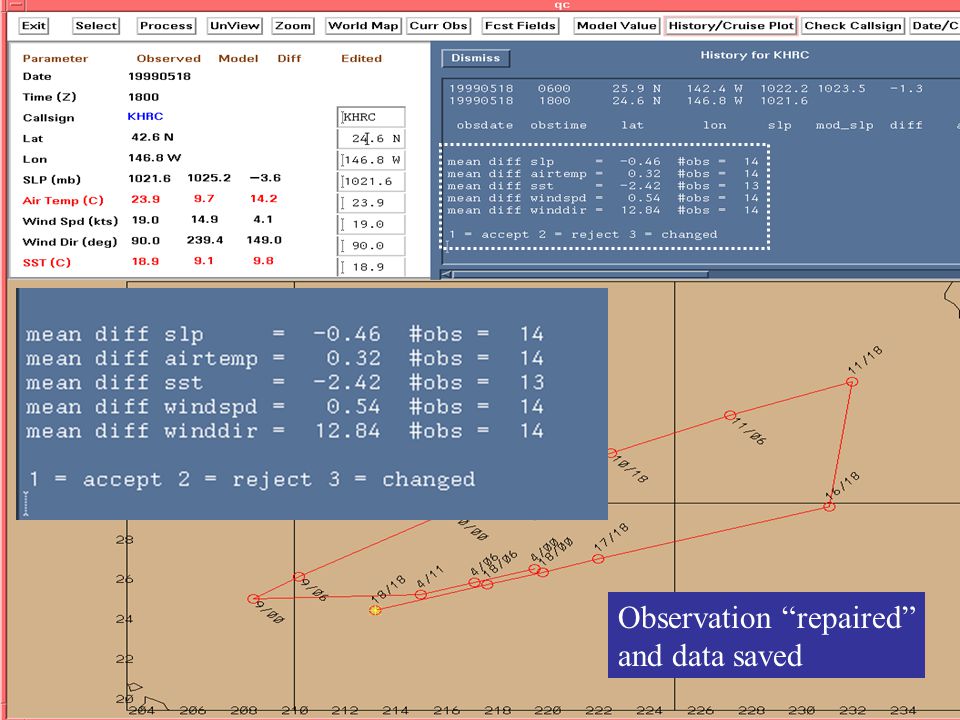Click the 'History for KHRC' title

tap(754, 55)
